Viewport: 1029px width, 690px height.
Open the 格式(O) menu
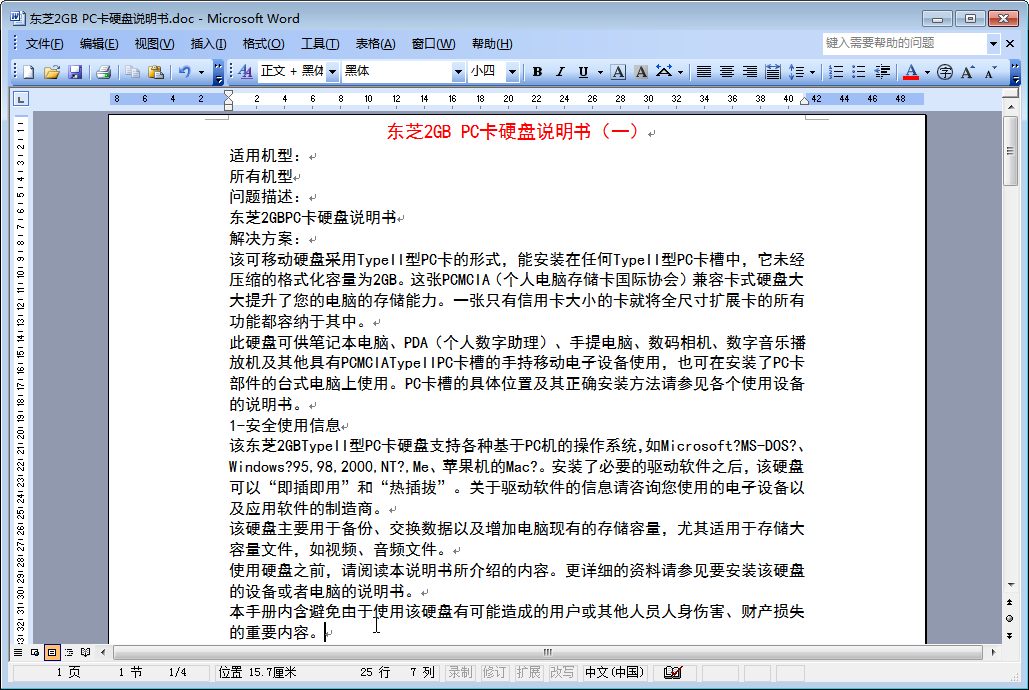pos(263,44)
